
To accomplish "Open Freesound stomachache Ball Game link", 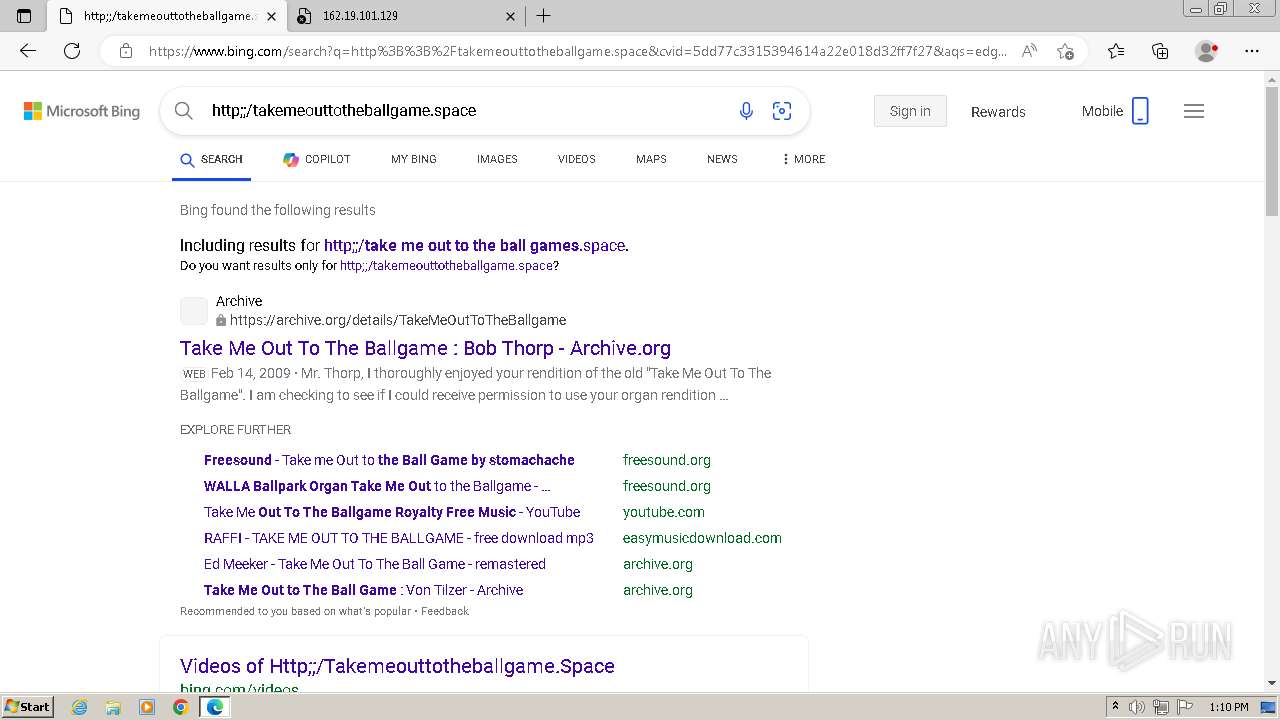I will tap(389, 460).
